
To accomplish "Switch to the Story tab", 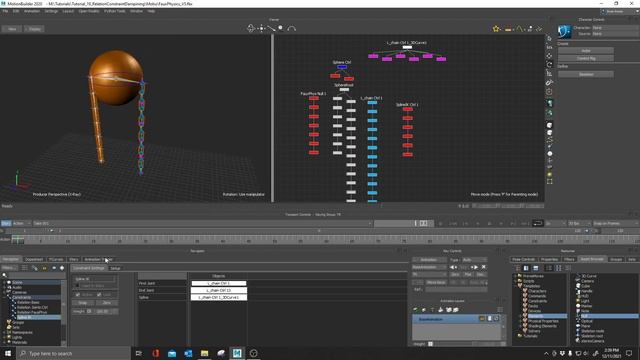I will click(74, 259).
